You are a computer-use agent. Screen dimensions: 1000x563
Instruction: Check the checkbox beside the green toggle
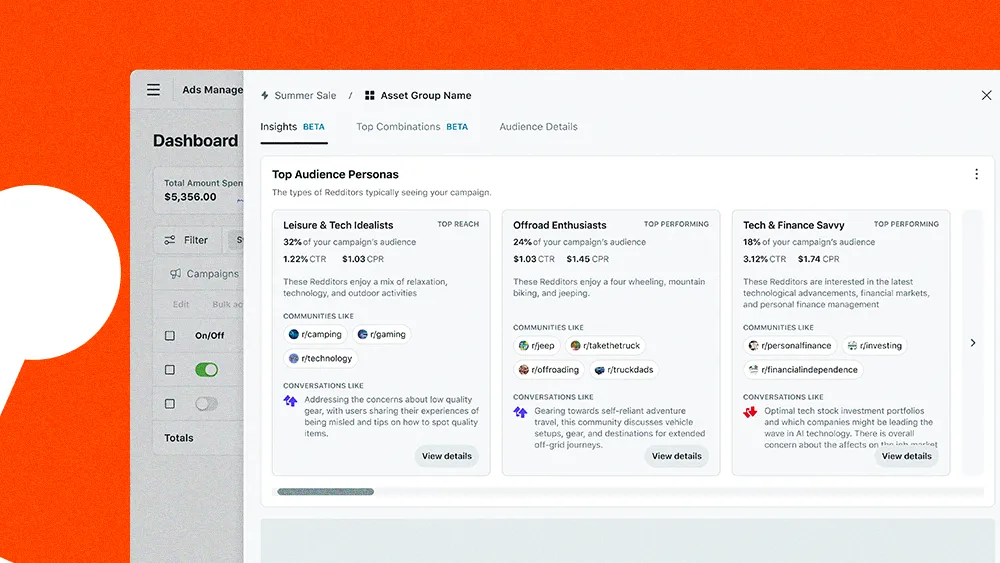(x=170, y=370)
